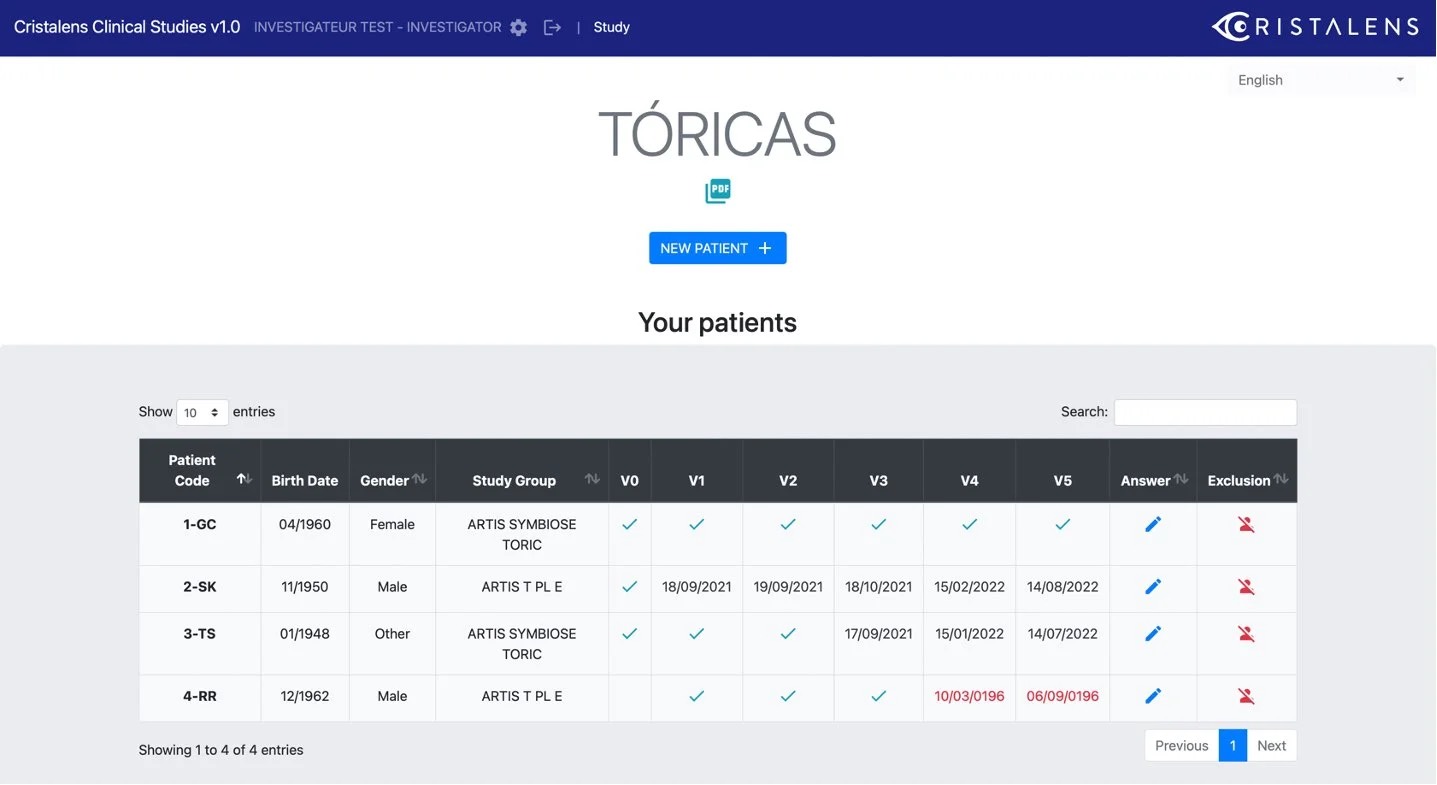The height and width of the screenshot is (785, 1437).
Task: Exclude patient 3-TS using the red icon
Action: coord(1246,634)
